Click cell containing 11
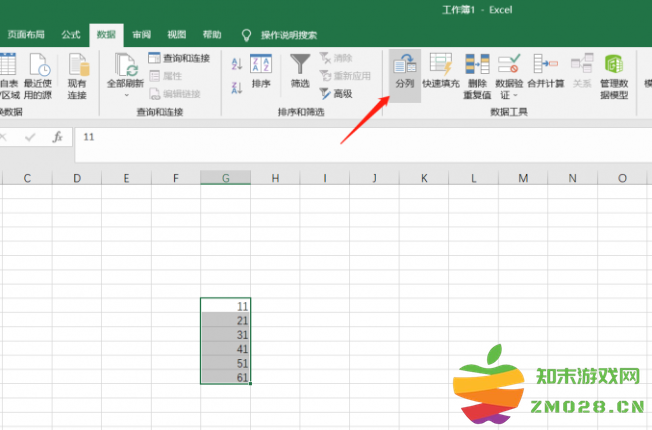Viewport: 652px width, 430px height. 225,306
